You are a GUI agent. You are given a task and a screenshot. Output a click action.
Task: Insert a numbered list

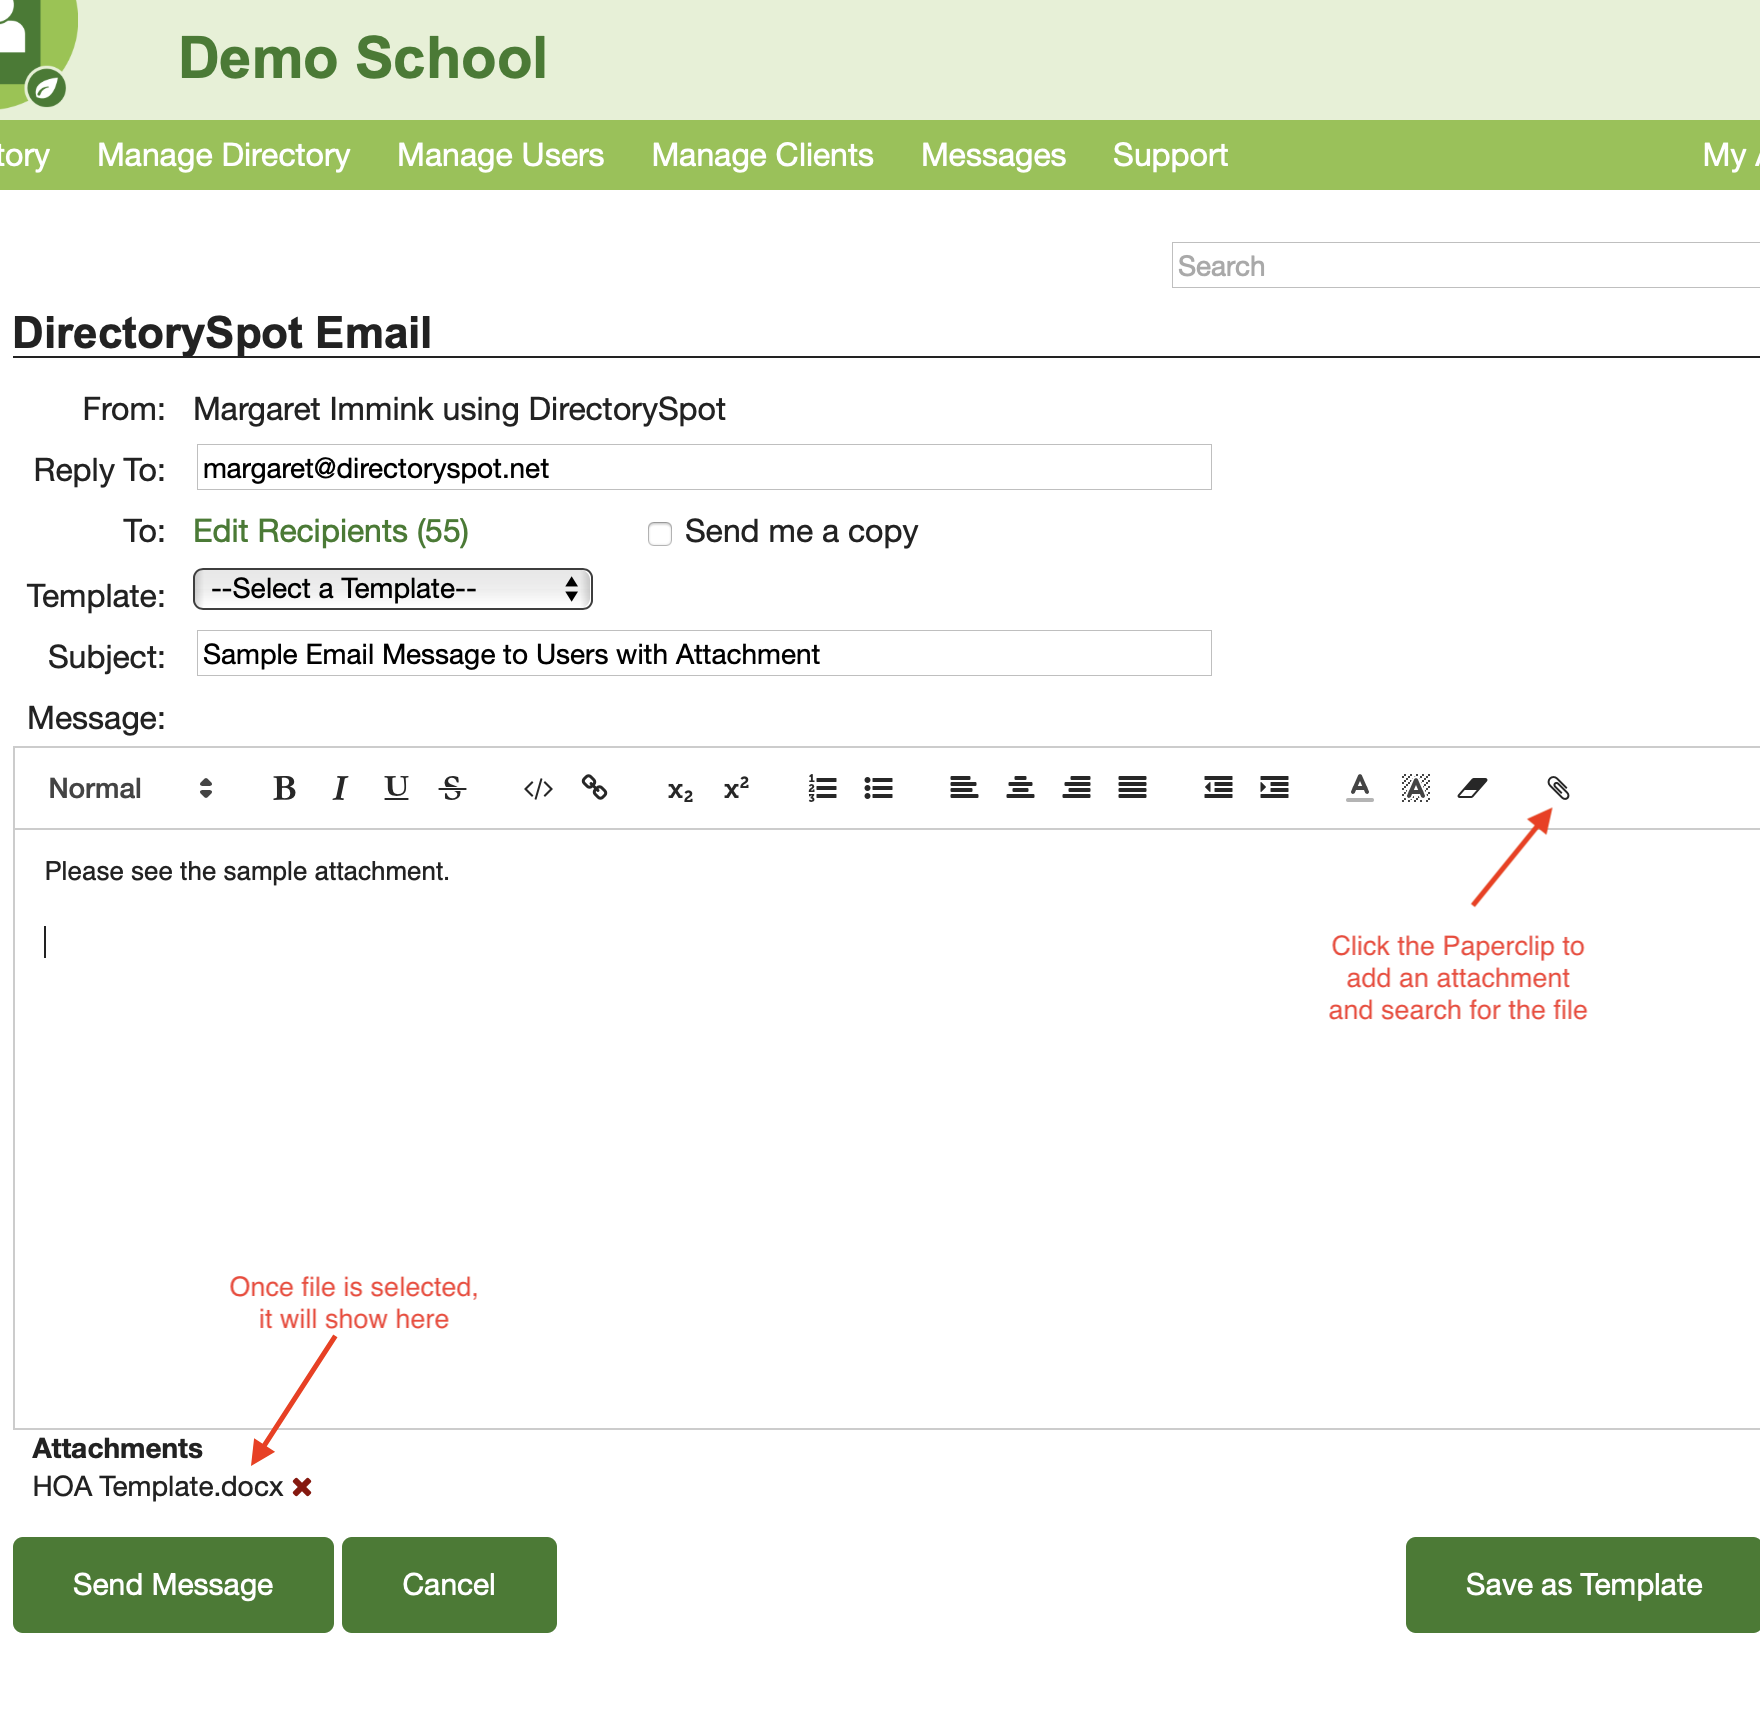[822, 788]
